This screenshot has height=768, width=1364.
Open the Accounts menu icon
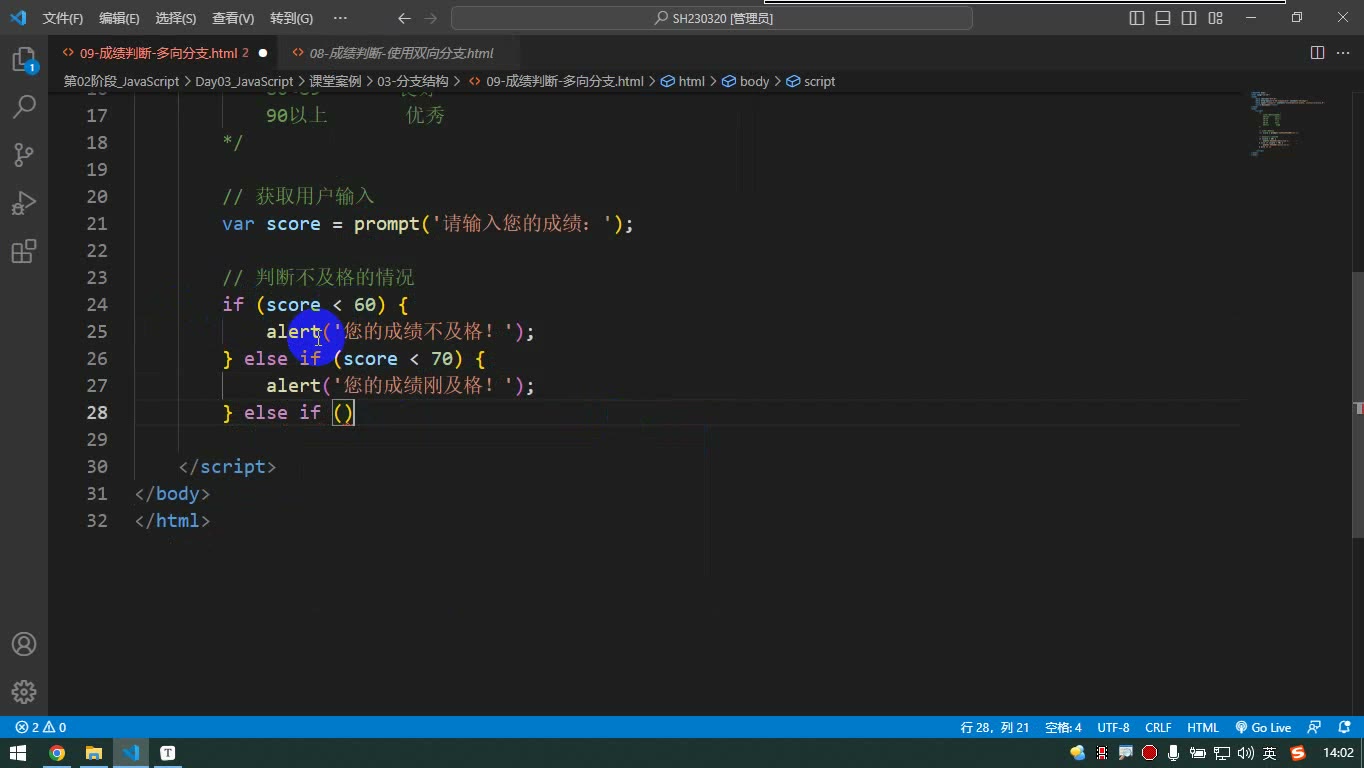(24, 644)
